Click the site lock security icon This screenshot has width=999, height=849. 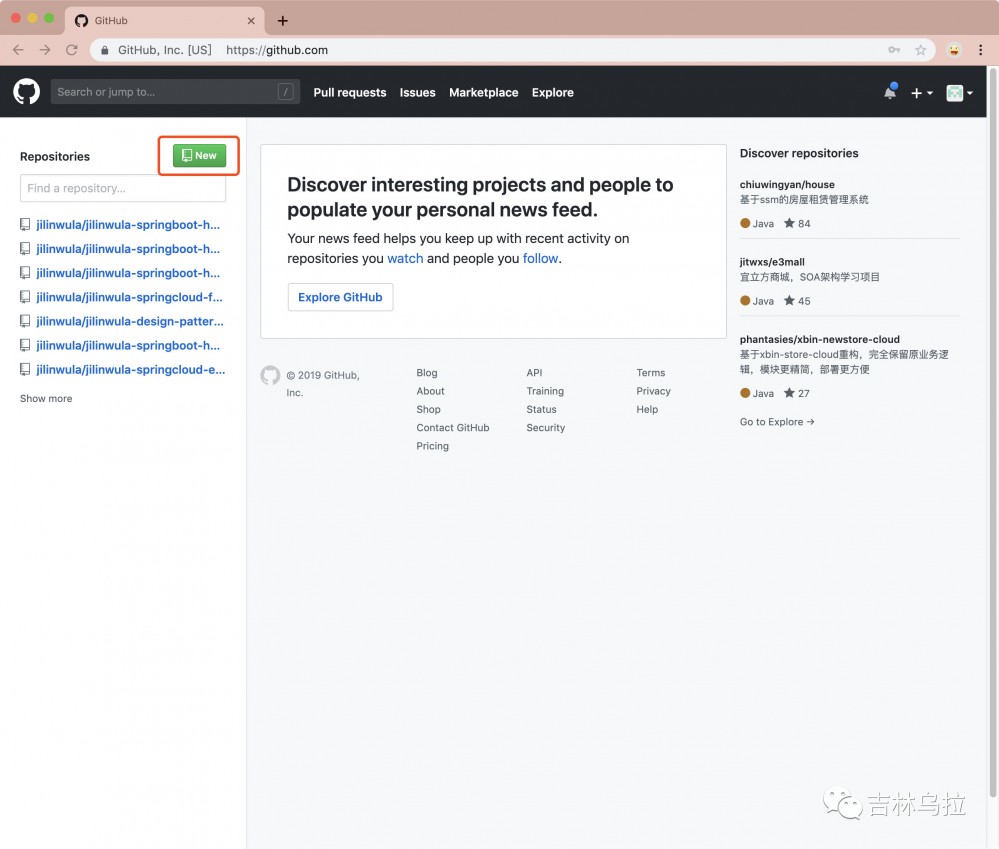click(x=104, y=50)
